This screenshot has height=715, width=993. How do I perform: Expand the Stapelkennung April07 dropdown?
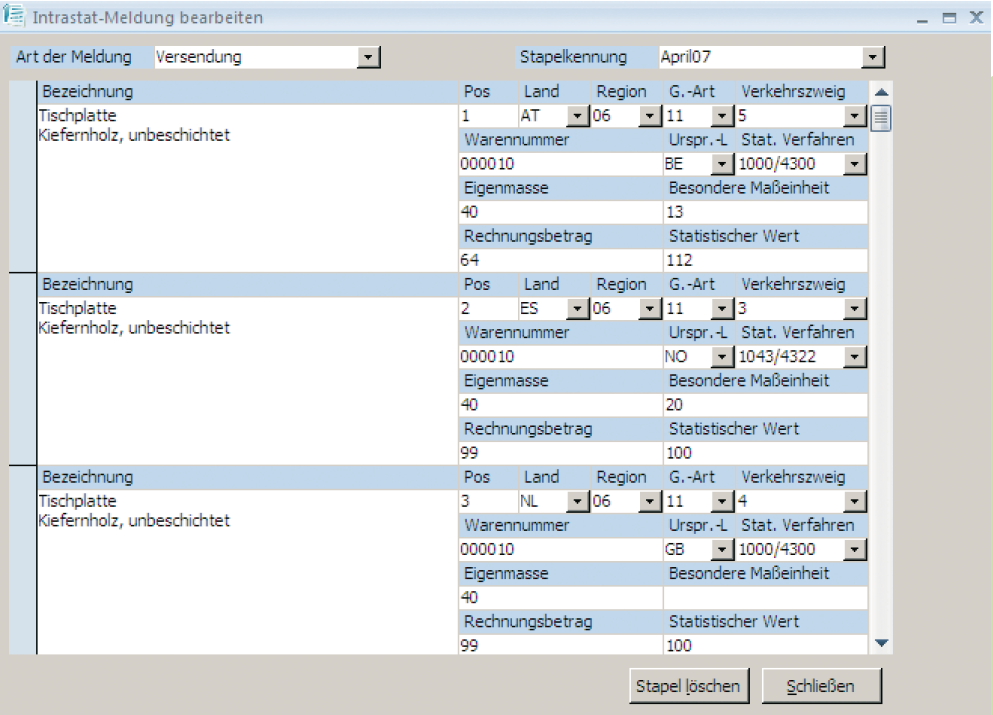(x=873, y=58)
